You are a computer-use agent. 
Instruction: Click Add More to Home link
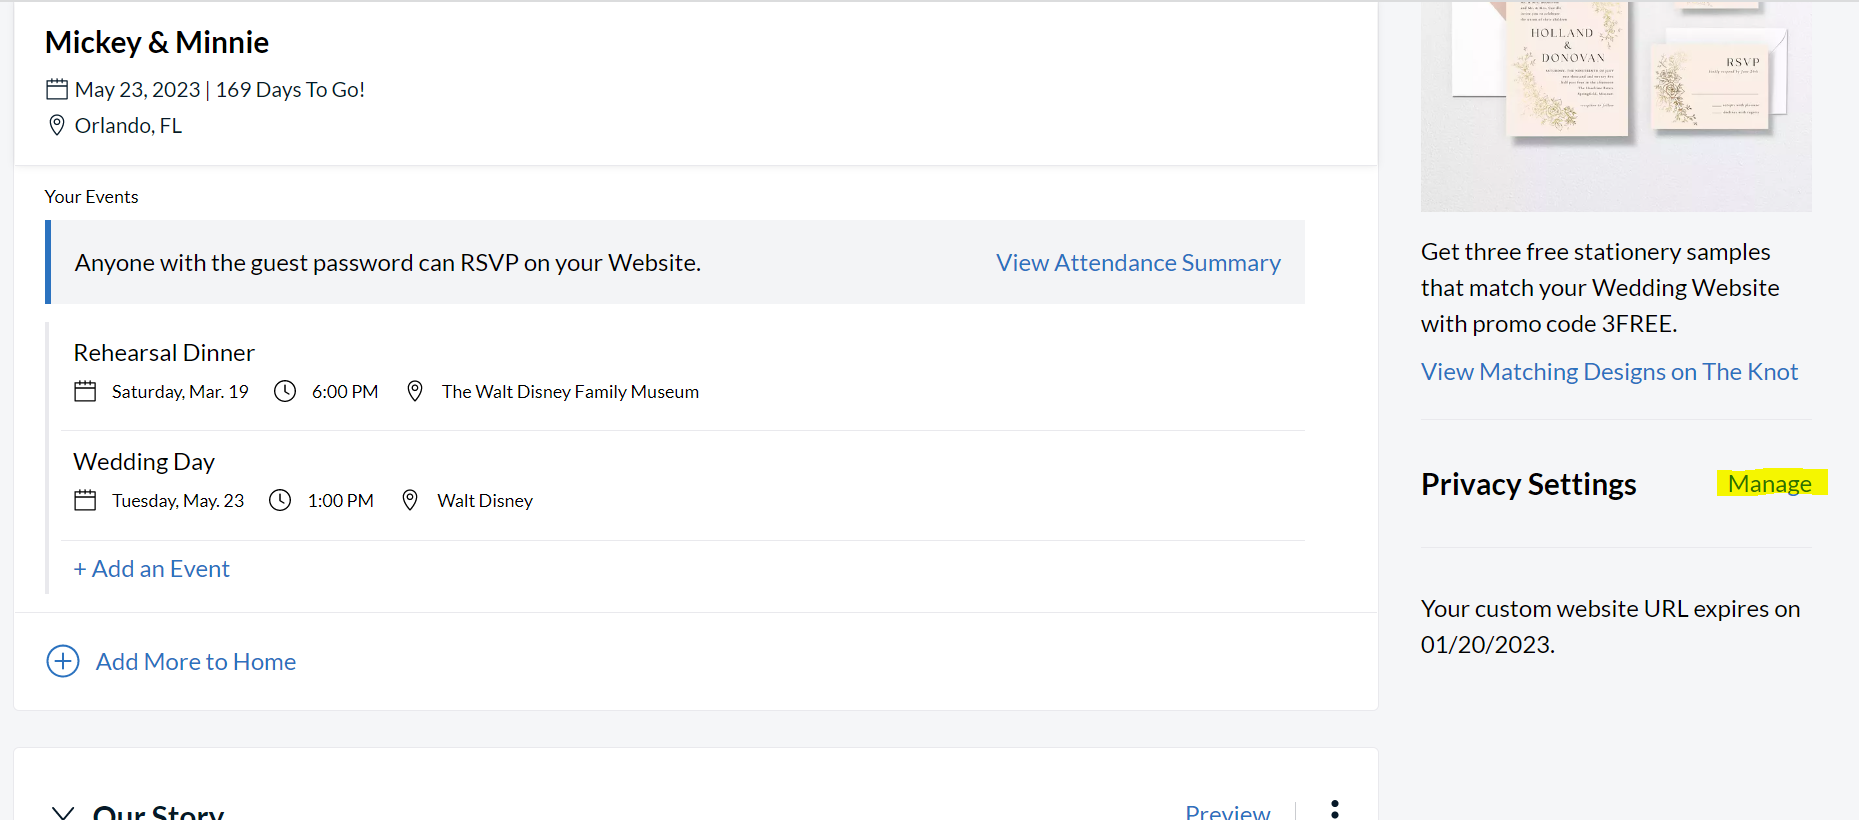(x=196, y=662)
